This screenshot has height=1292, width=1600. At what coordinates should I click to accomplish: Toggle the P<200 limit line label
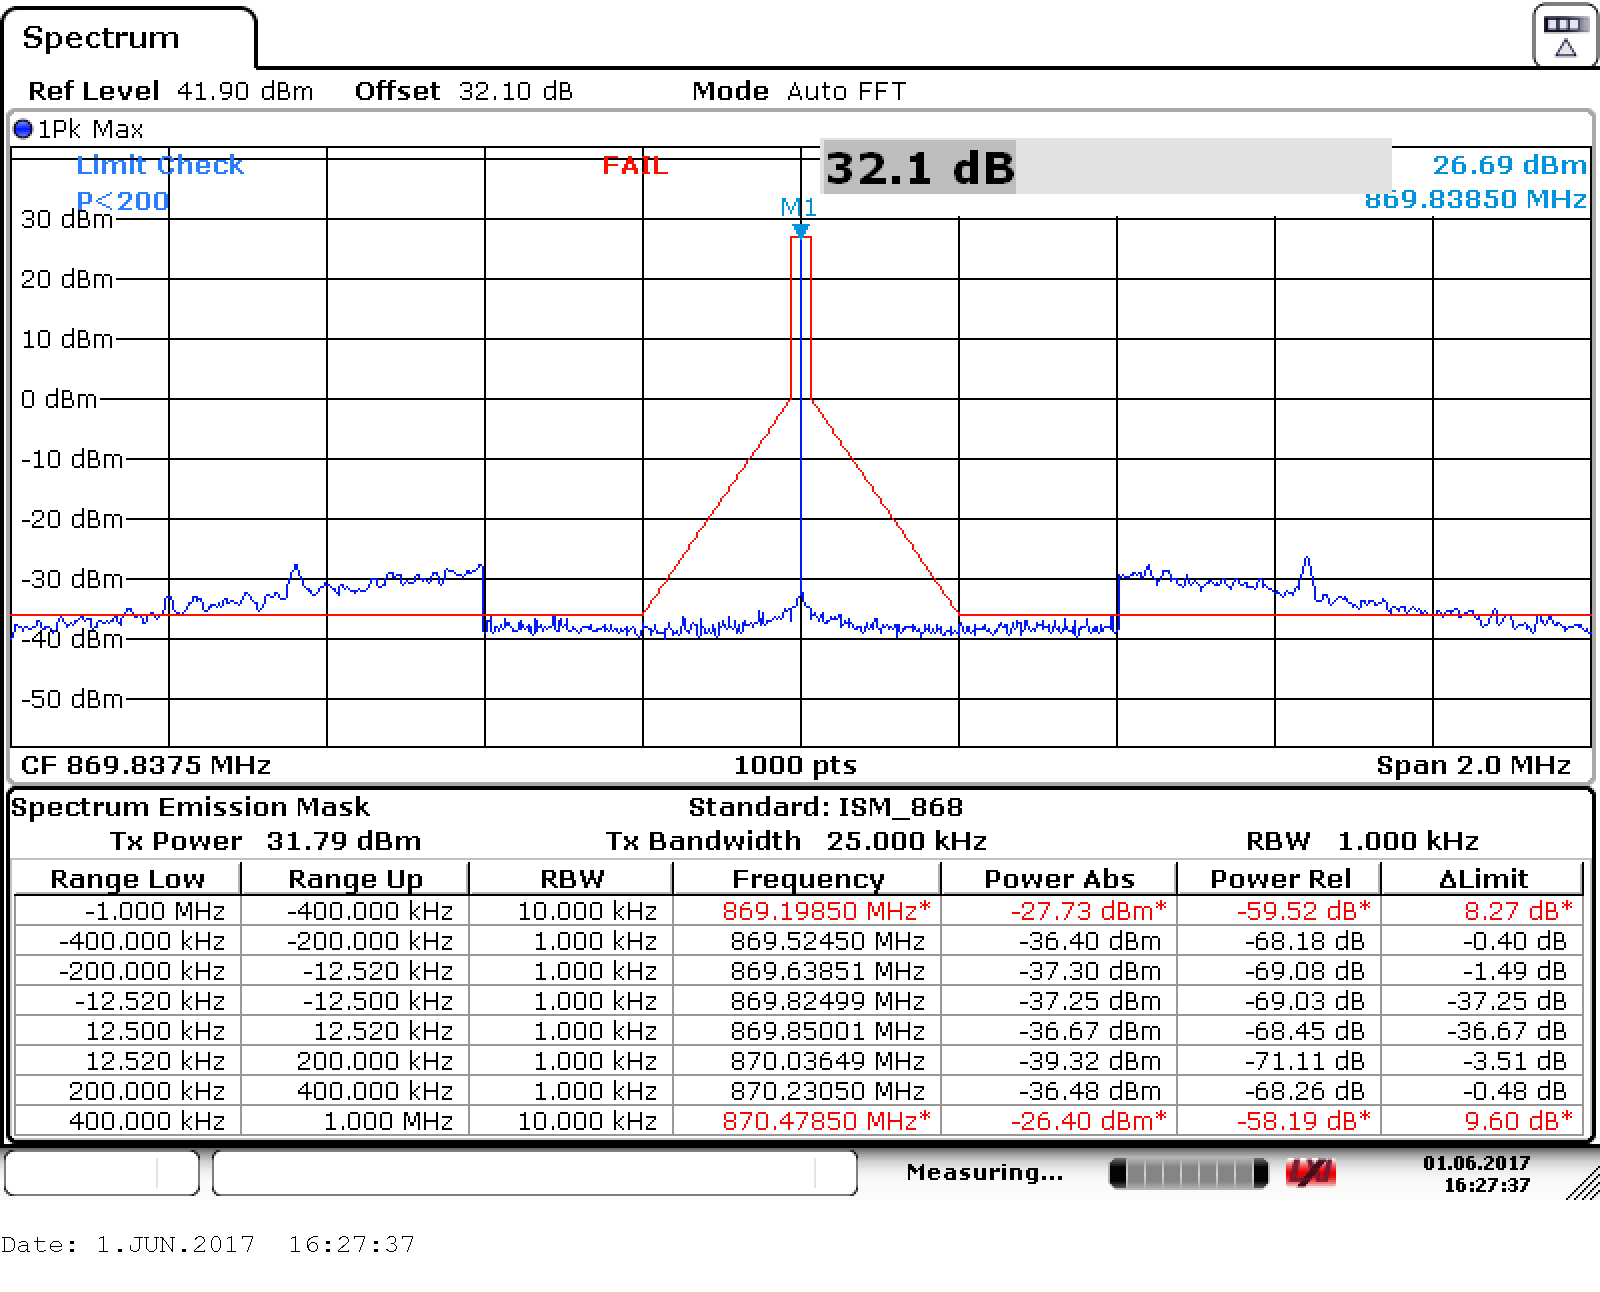click(120, 201)
